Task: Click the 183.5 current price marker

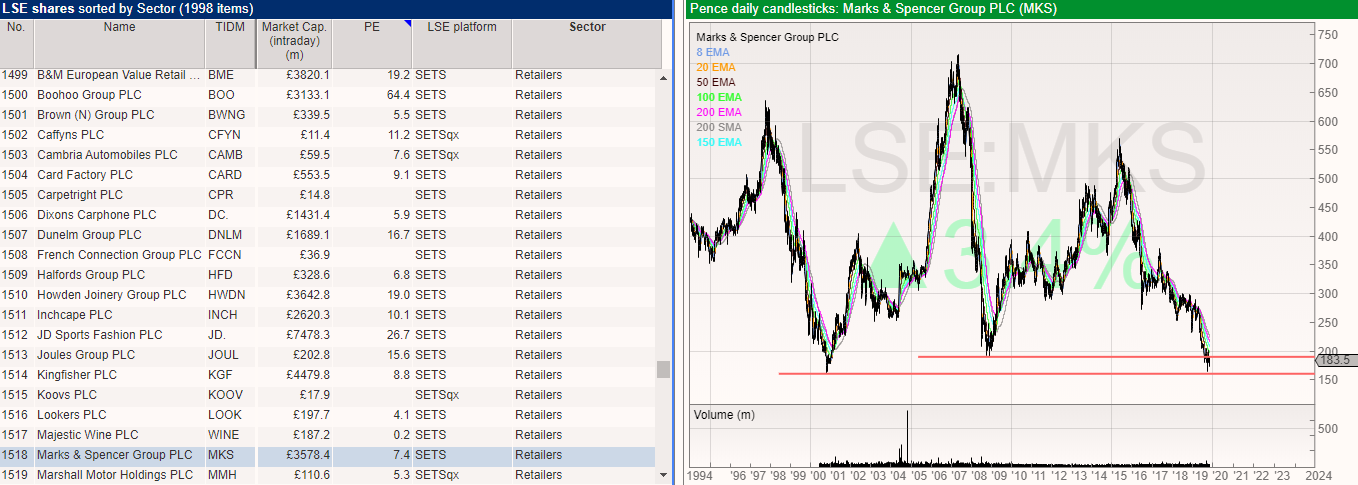Action: coord(1335,360)
